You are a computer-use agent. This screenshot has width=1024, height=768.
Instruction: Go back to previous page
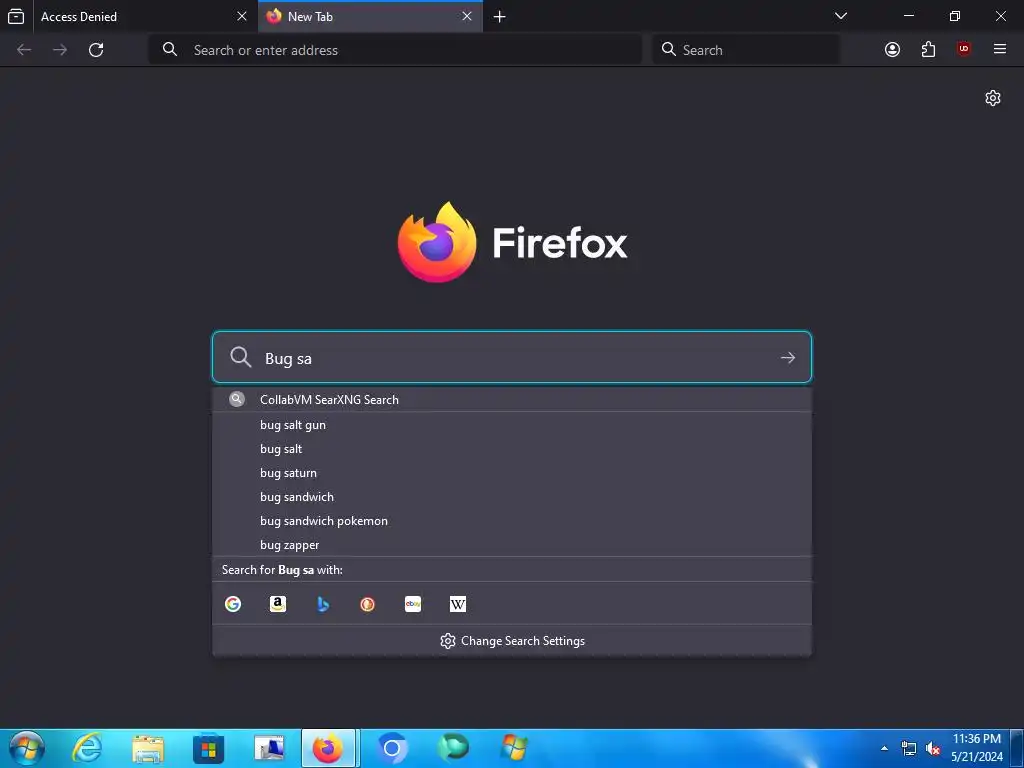point(24,50)
